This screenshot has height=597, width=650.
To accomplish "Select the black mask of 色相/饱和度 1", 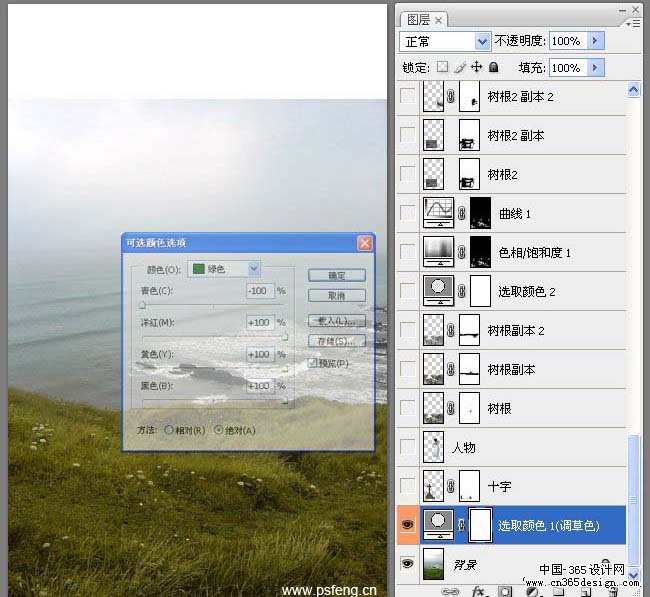I will tap(480, 252).
